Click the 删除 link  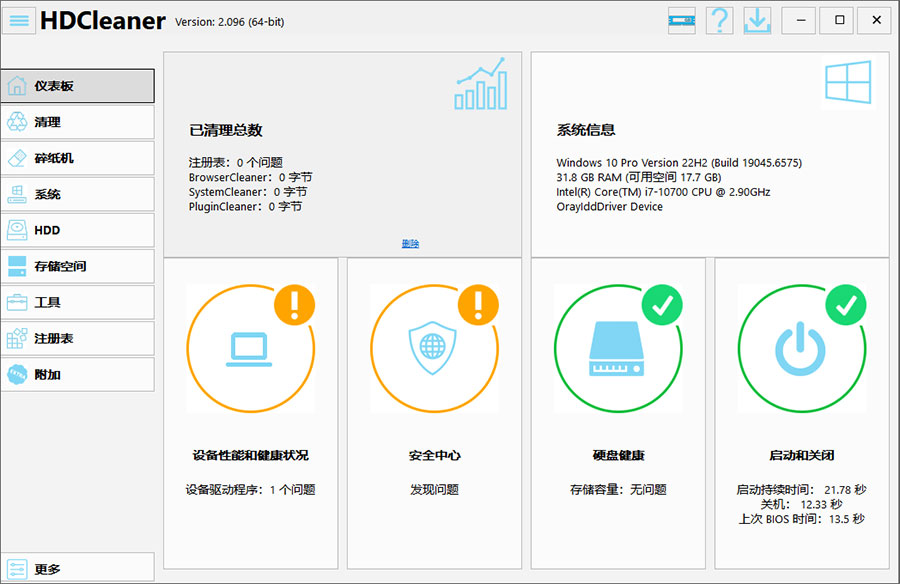410,243
